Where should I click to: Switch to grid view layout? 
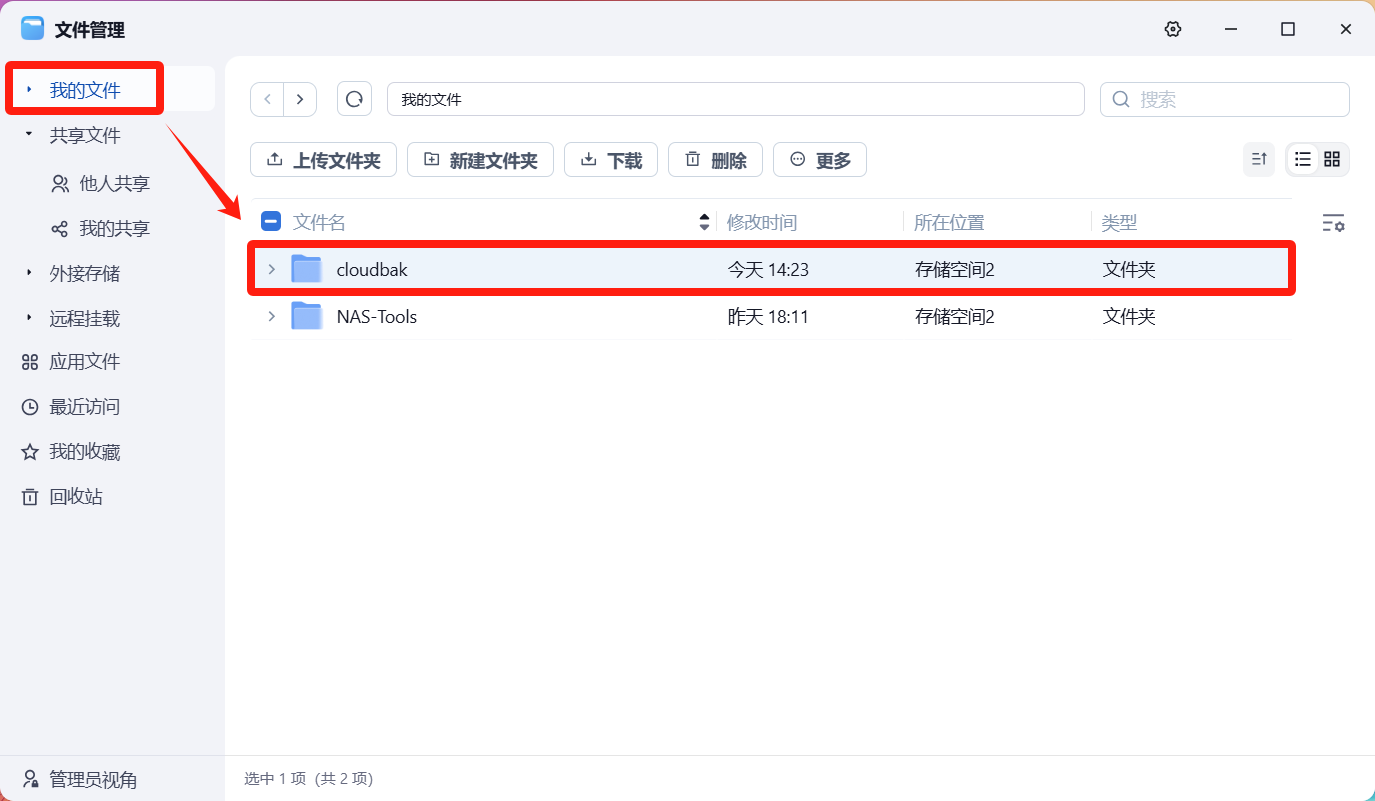tap(1332, 159)
